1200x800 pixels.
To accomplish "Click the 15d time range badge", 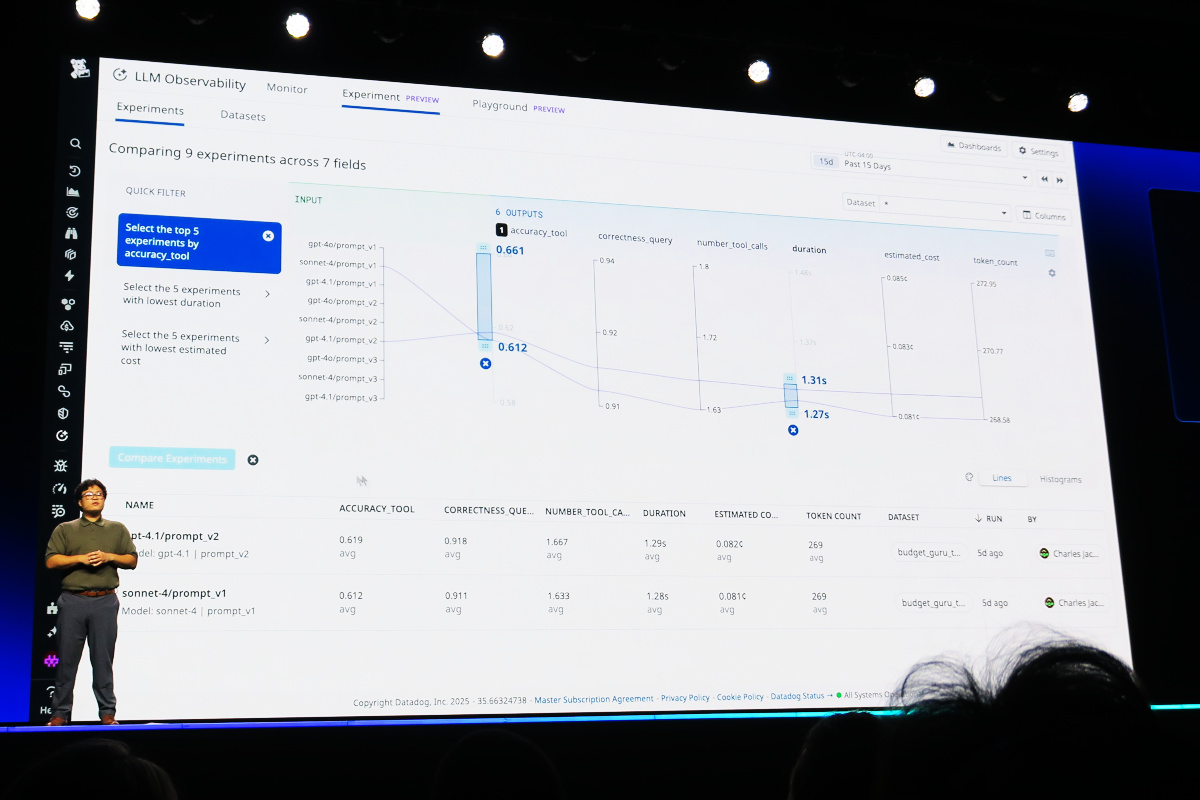I will tap(825, 161).
